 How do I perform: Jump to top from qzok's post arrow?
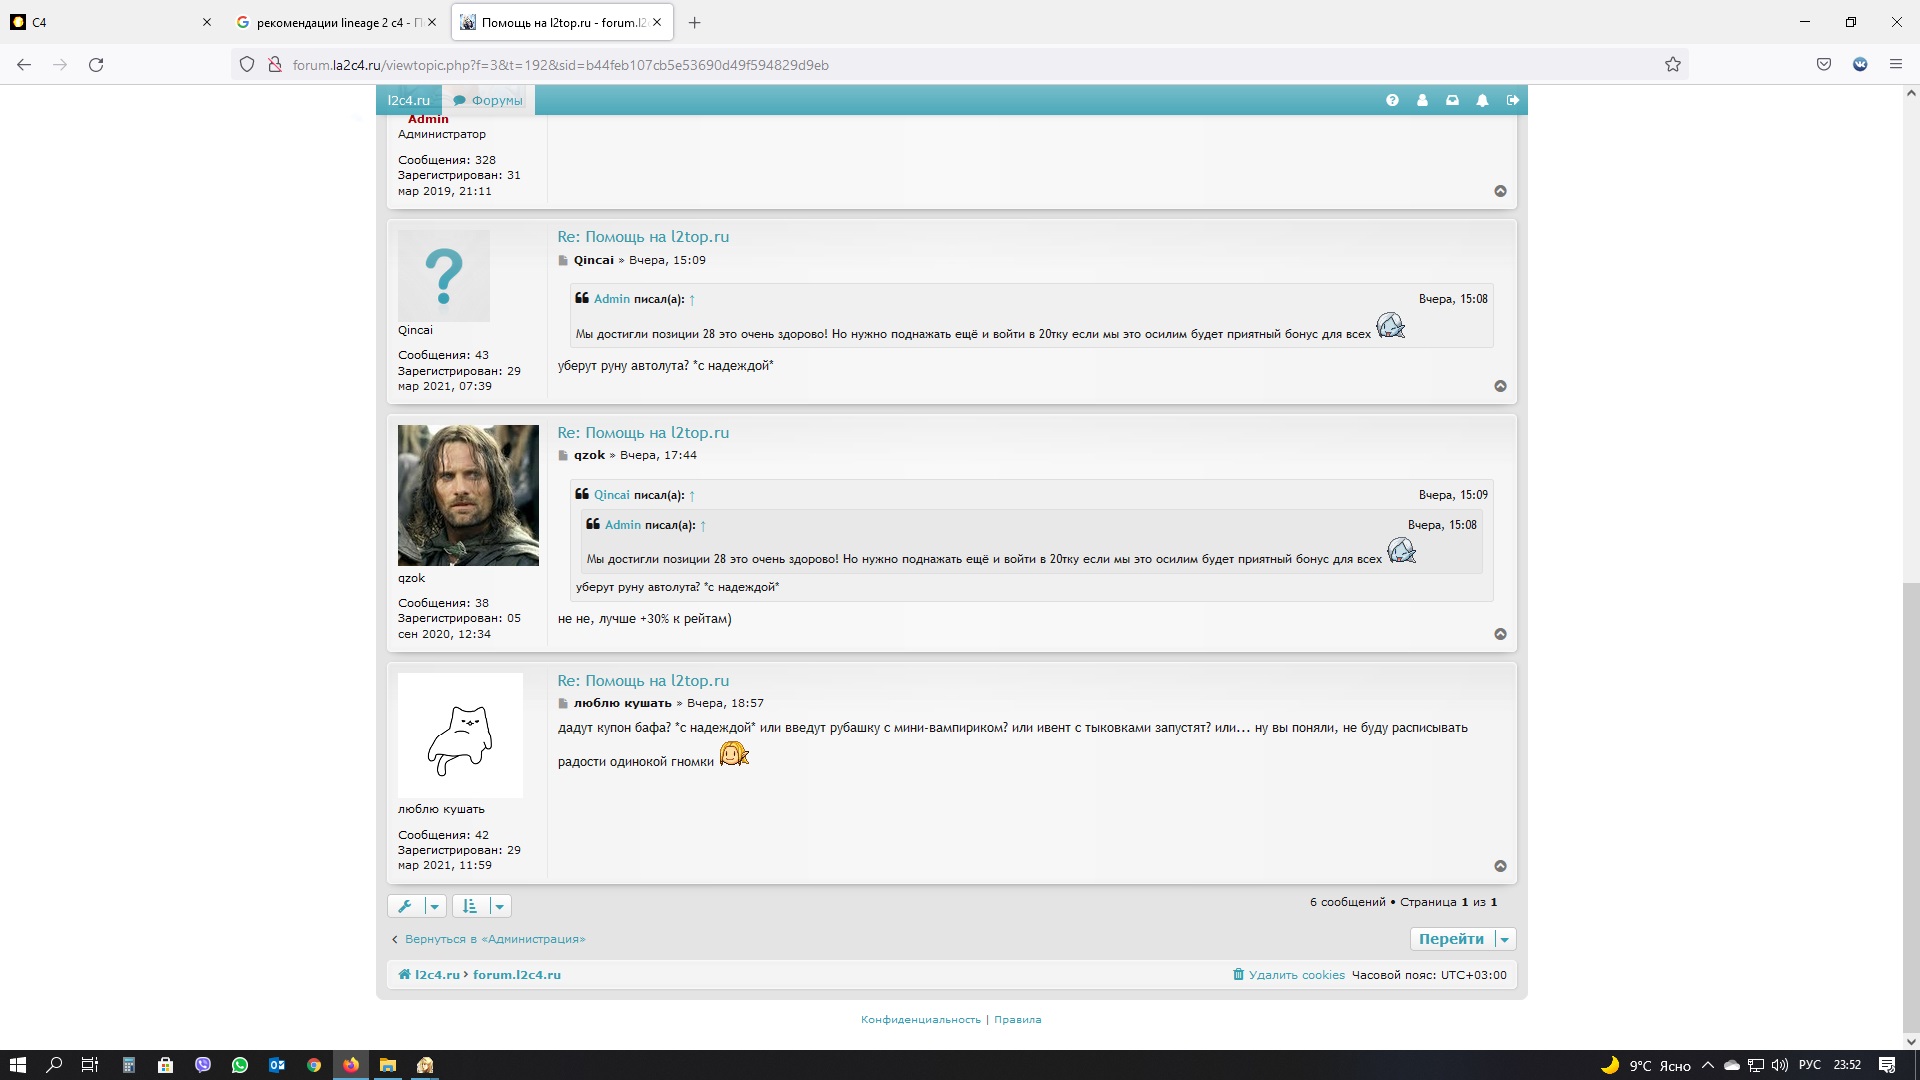pos(1500,634)
